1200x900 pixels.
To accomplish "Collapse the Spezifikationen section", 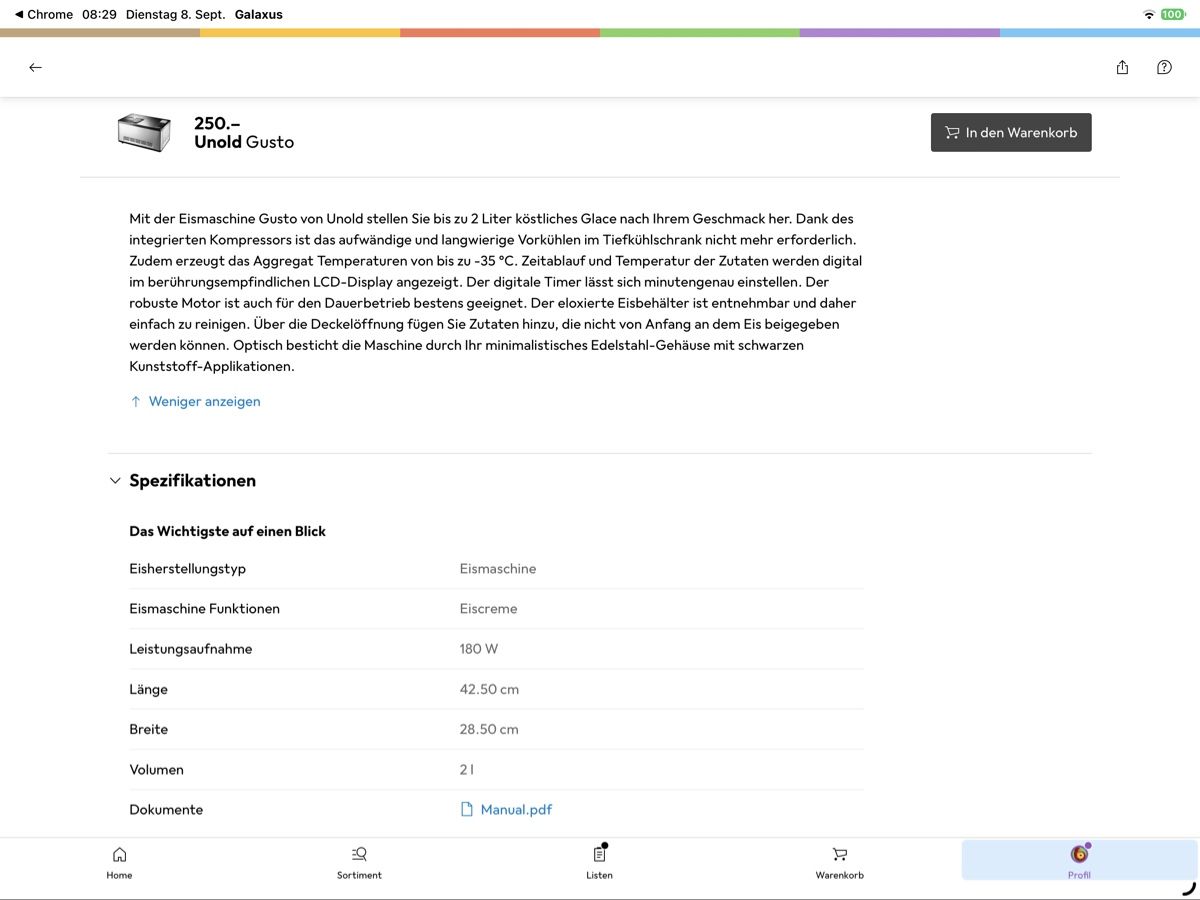I will [x=183, y=480].
